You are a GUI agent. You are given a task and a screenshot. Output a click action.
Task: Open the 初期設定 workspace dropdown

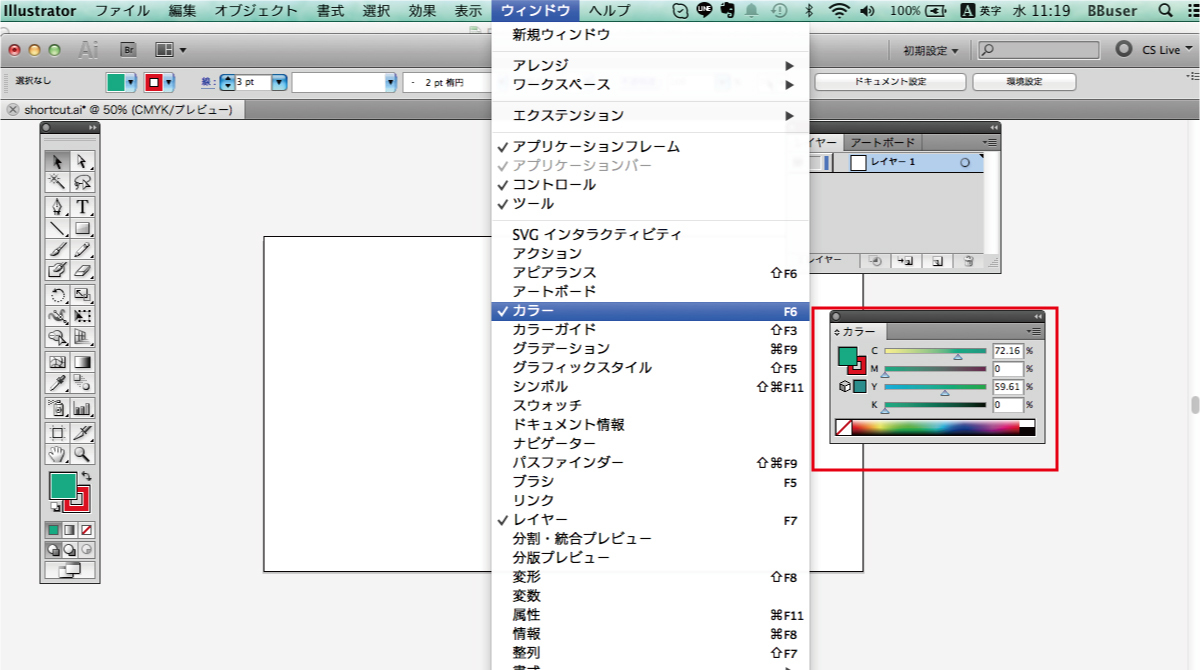[930, 50]
